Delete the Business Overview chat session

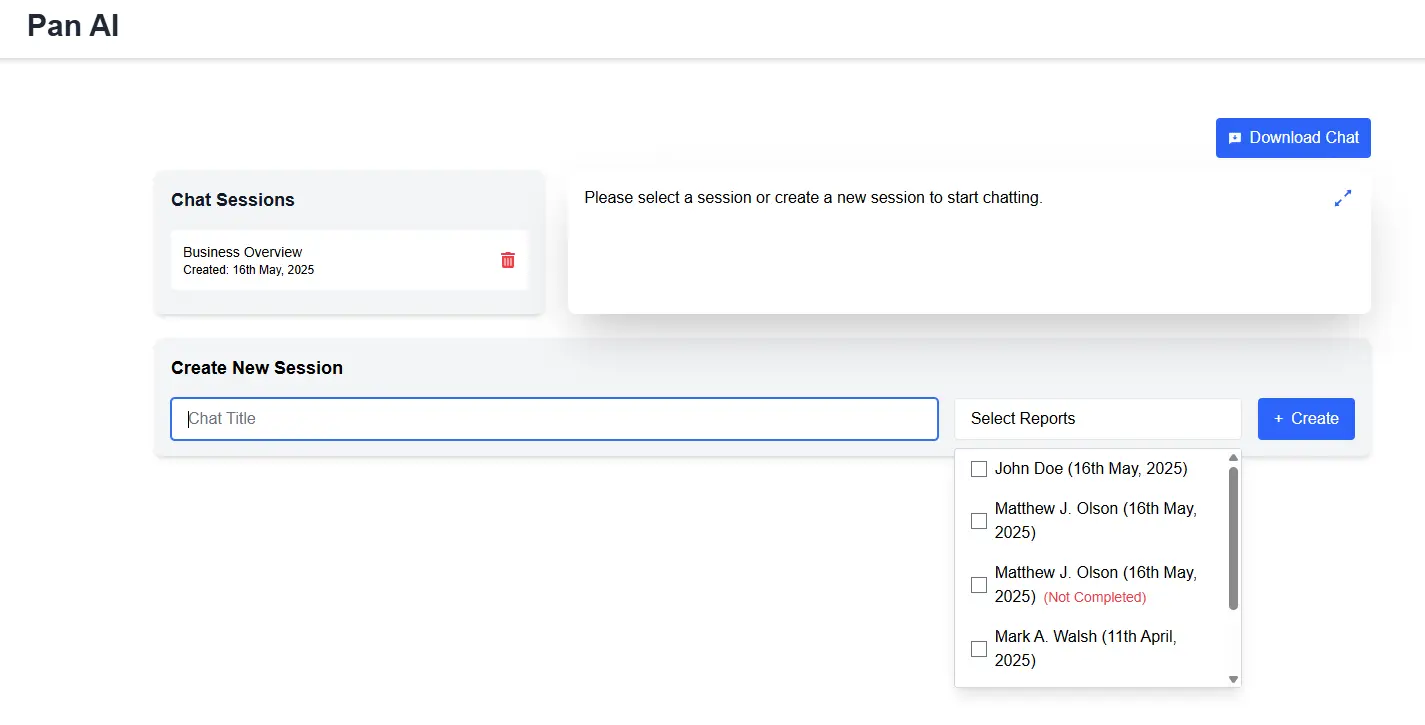(508, 260)
